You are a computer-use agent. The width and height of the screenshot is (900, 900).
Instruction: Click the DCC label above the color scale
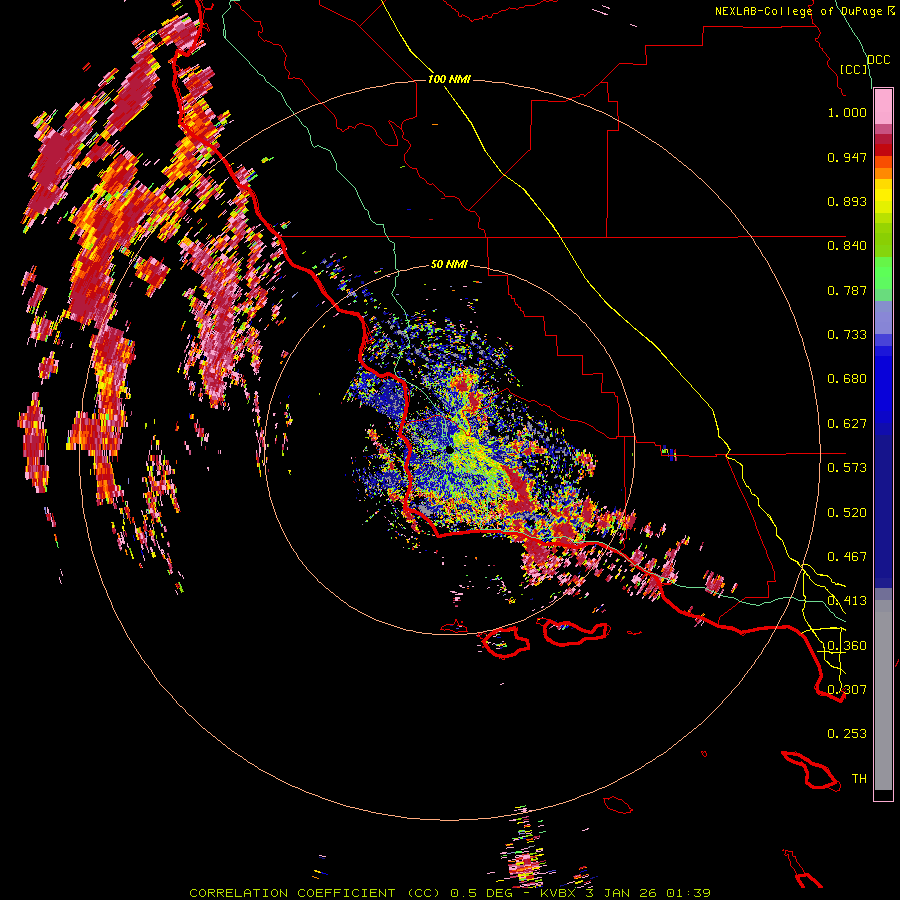[x=878, y=60]
